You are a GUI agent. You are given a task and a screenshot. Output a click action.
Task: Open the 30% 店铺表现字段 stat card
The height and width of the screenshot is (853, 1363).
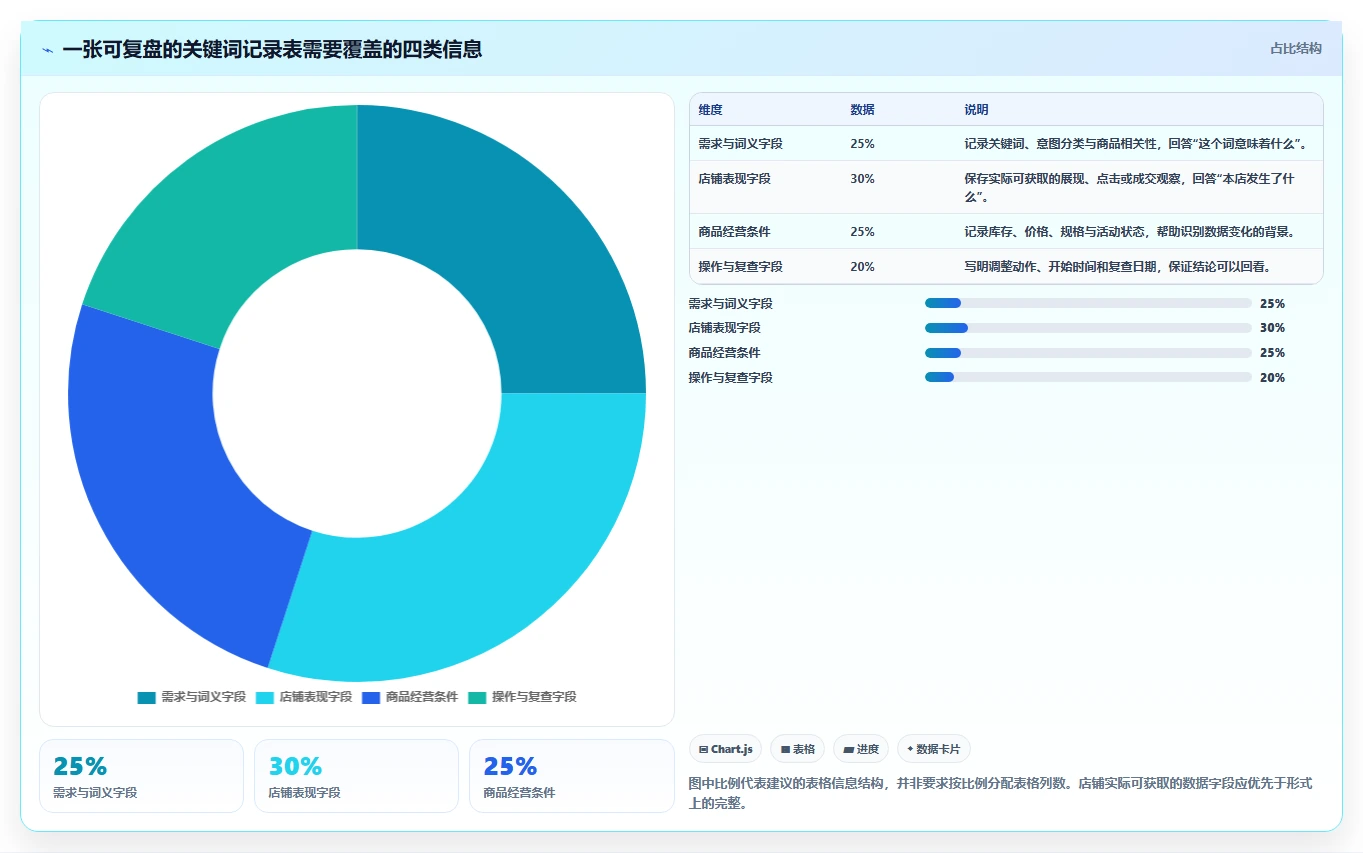click(x=356, y=776)
